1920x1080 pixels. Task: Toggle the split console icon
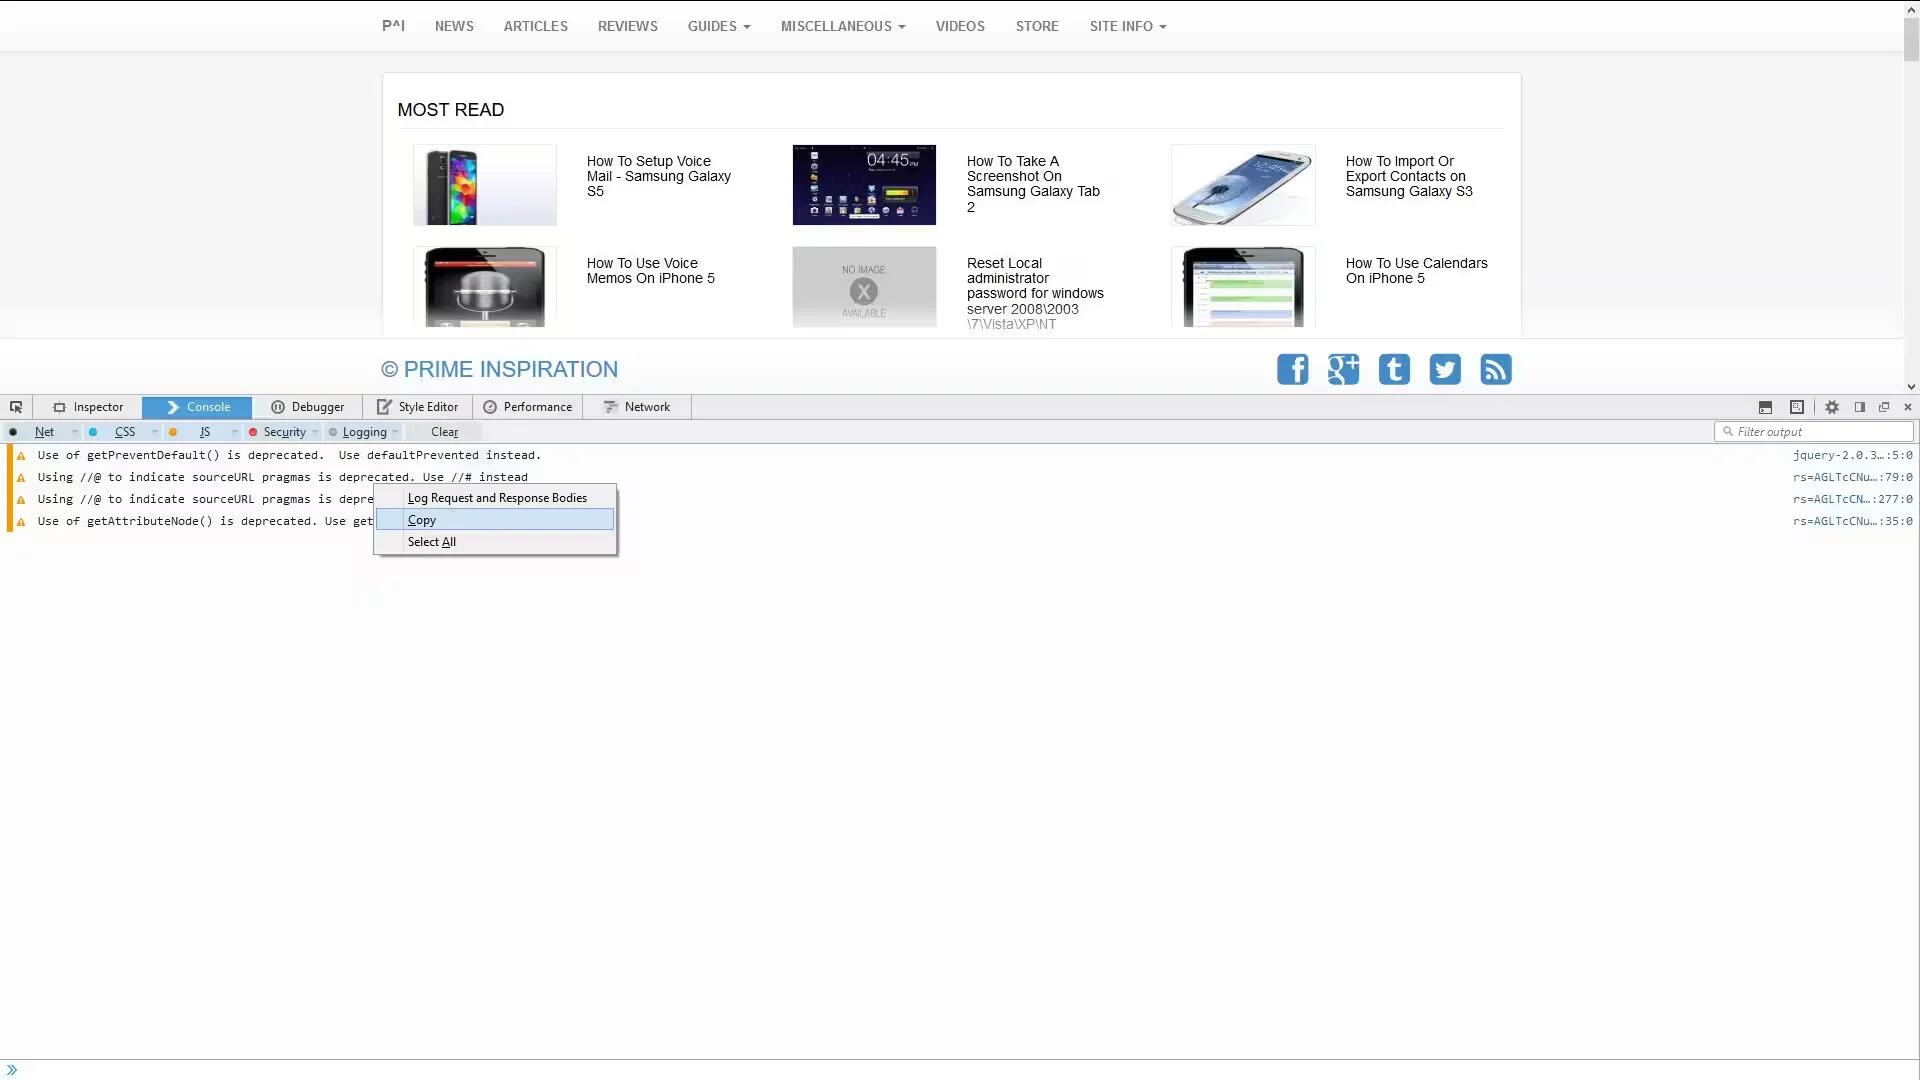pos(1765,407)
